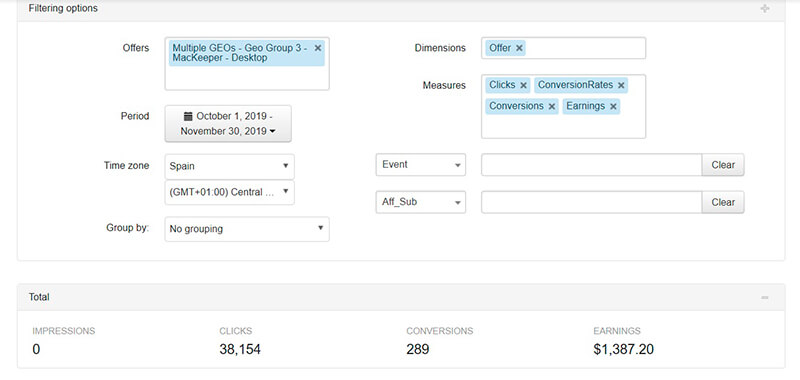This screenshot has height=380, width=800.
Task: Open the Period date range picker
Action: [x=228, y=123]
